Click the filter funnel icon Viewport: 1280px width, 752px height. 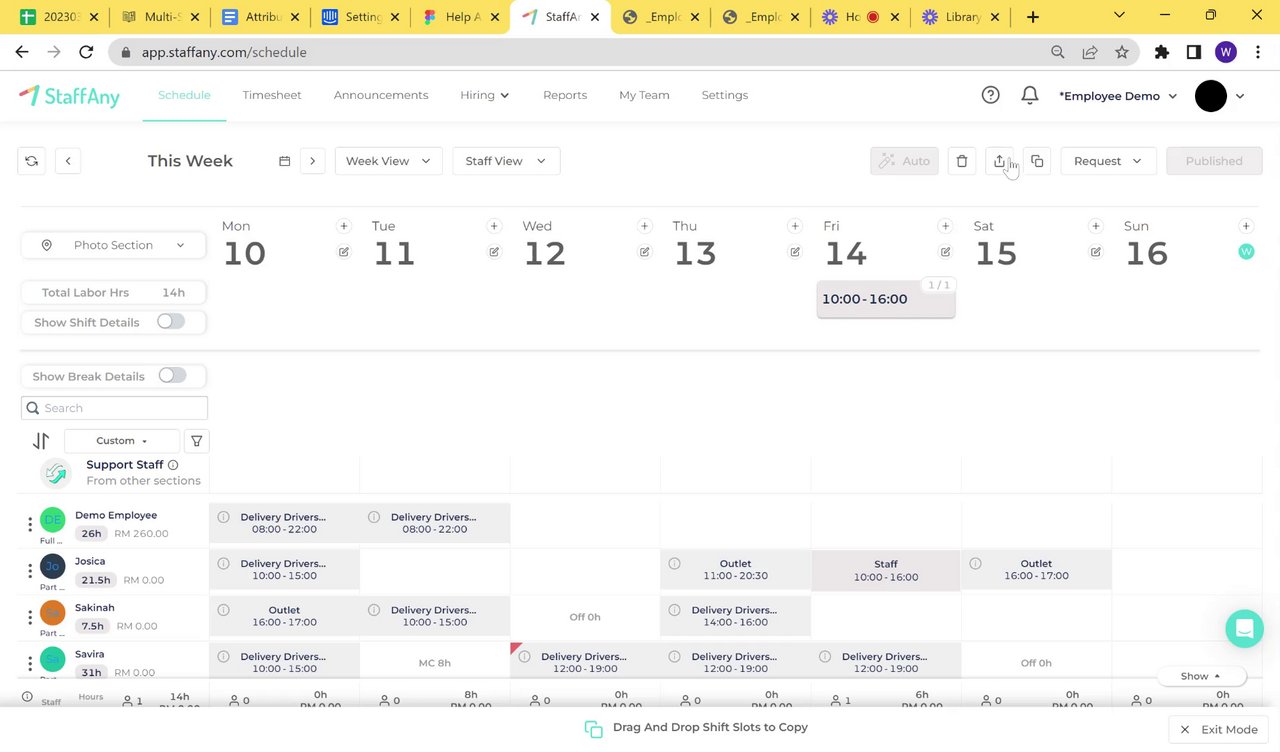point(197,441)
